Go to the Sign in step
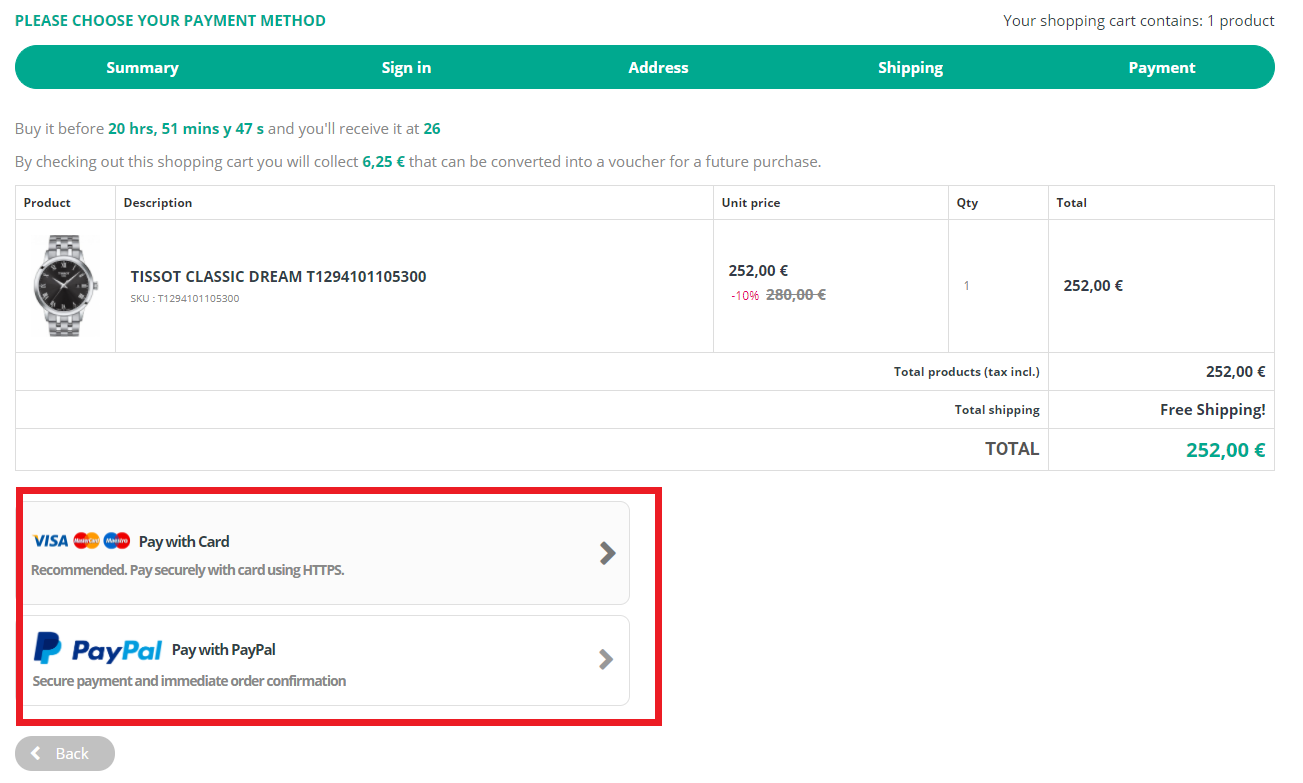The height and width of the screenshot is (783, 1303). coord(406,67)
